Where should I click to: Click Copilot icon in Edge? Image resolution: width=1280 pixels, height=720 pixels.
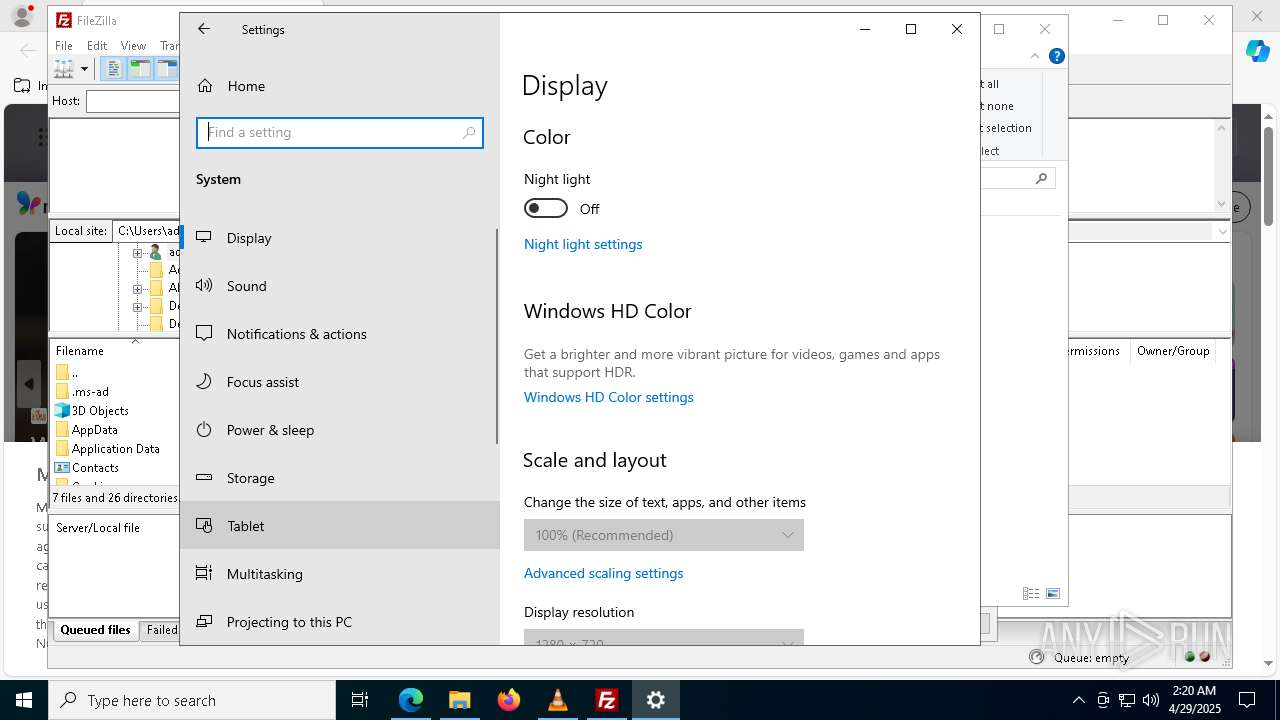[1257, 50]
